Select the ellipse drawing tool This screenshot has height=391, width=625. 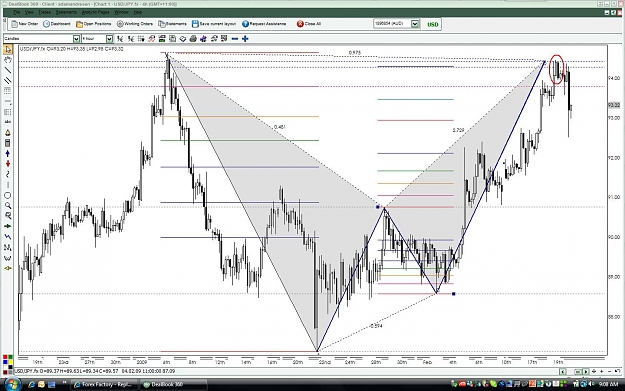click(8, 195)
